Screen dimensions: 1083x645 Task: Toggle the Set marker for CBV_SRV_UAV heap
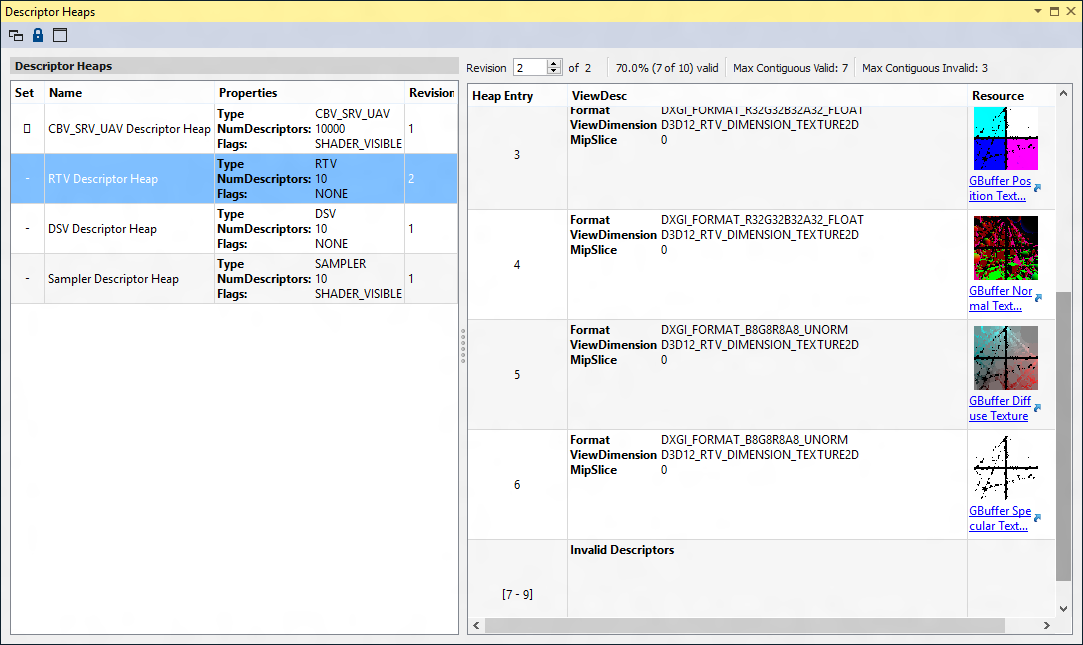click(27, 129)
